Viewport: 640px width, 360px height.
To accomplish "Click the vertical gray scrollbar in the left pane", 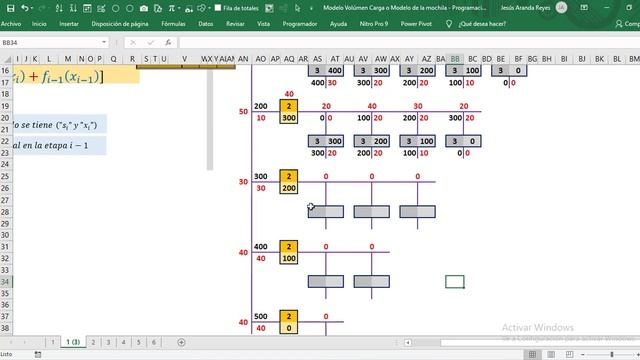I will pyautogui.click(x=210, y=118).
